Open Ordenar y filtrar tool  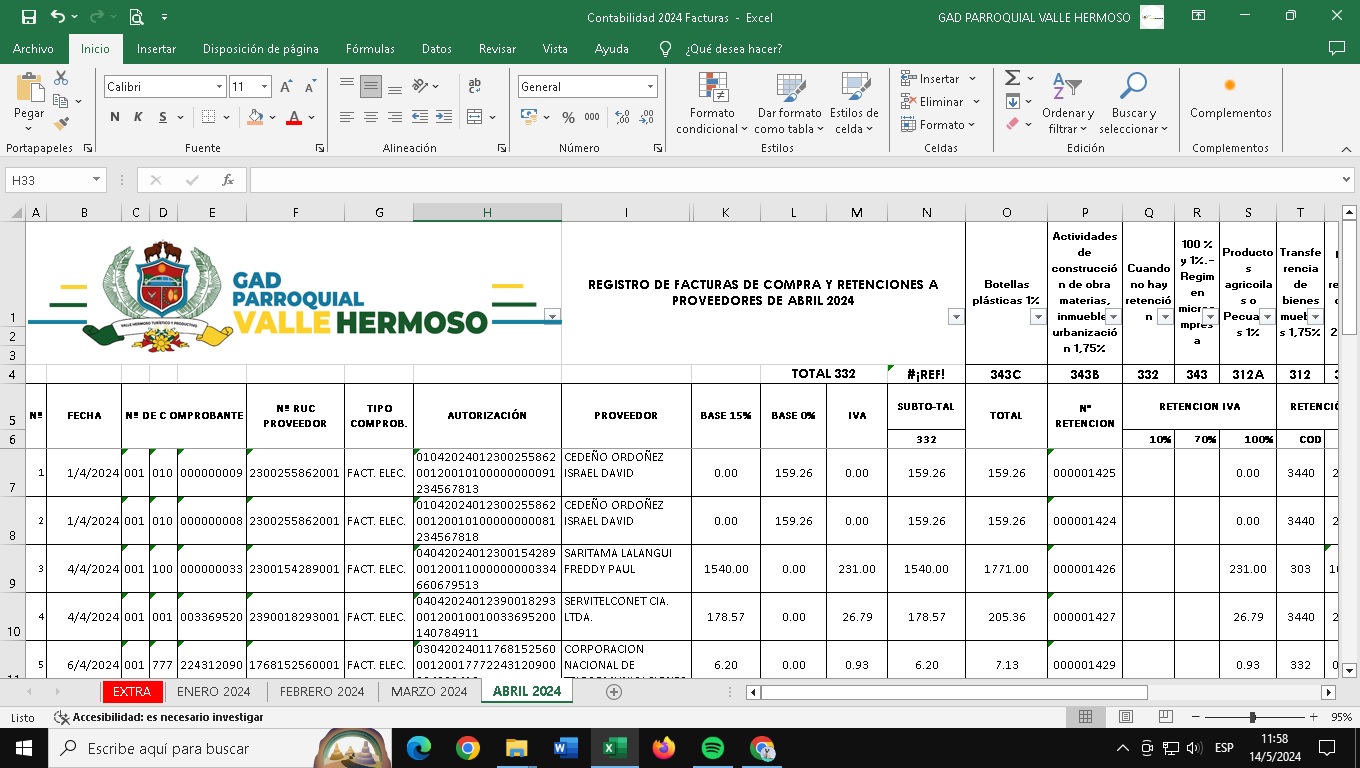(x=1067, y=104)
